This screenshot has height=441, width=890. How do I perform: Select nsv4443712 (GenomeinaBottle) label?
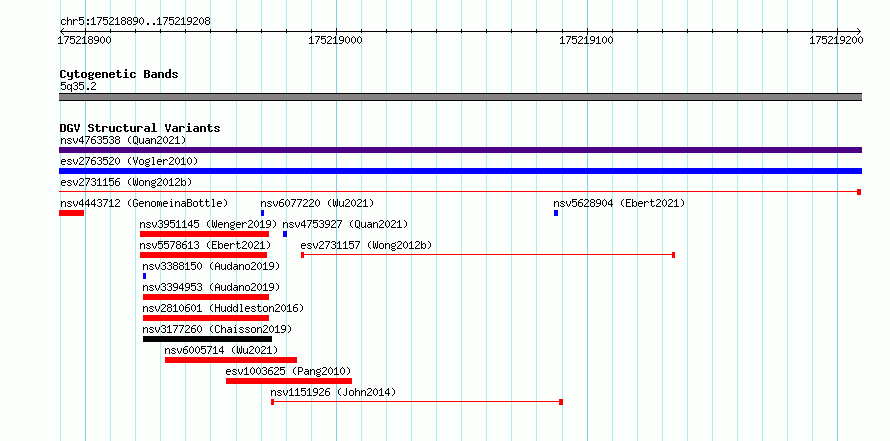pos(144,203)
